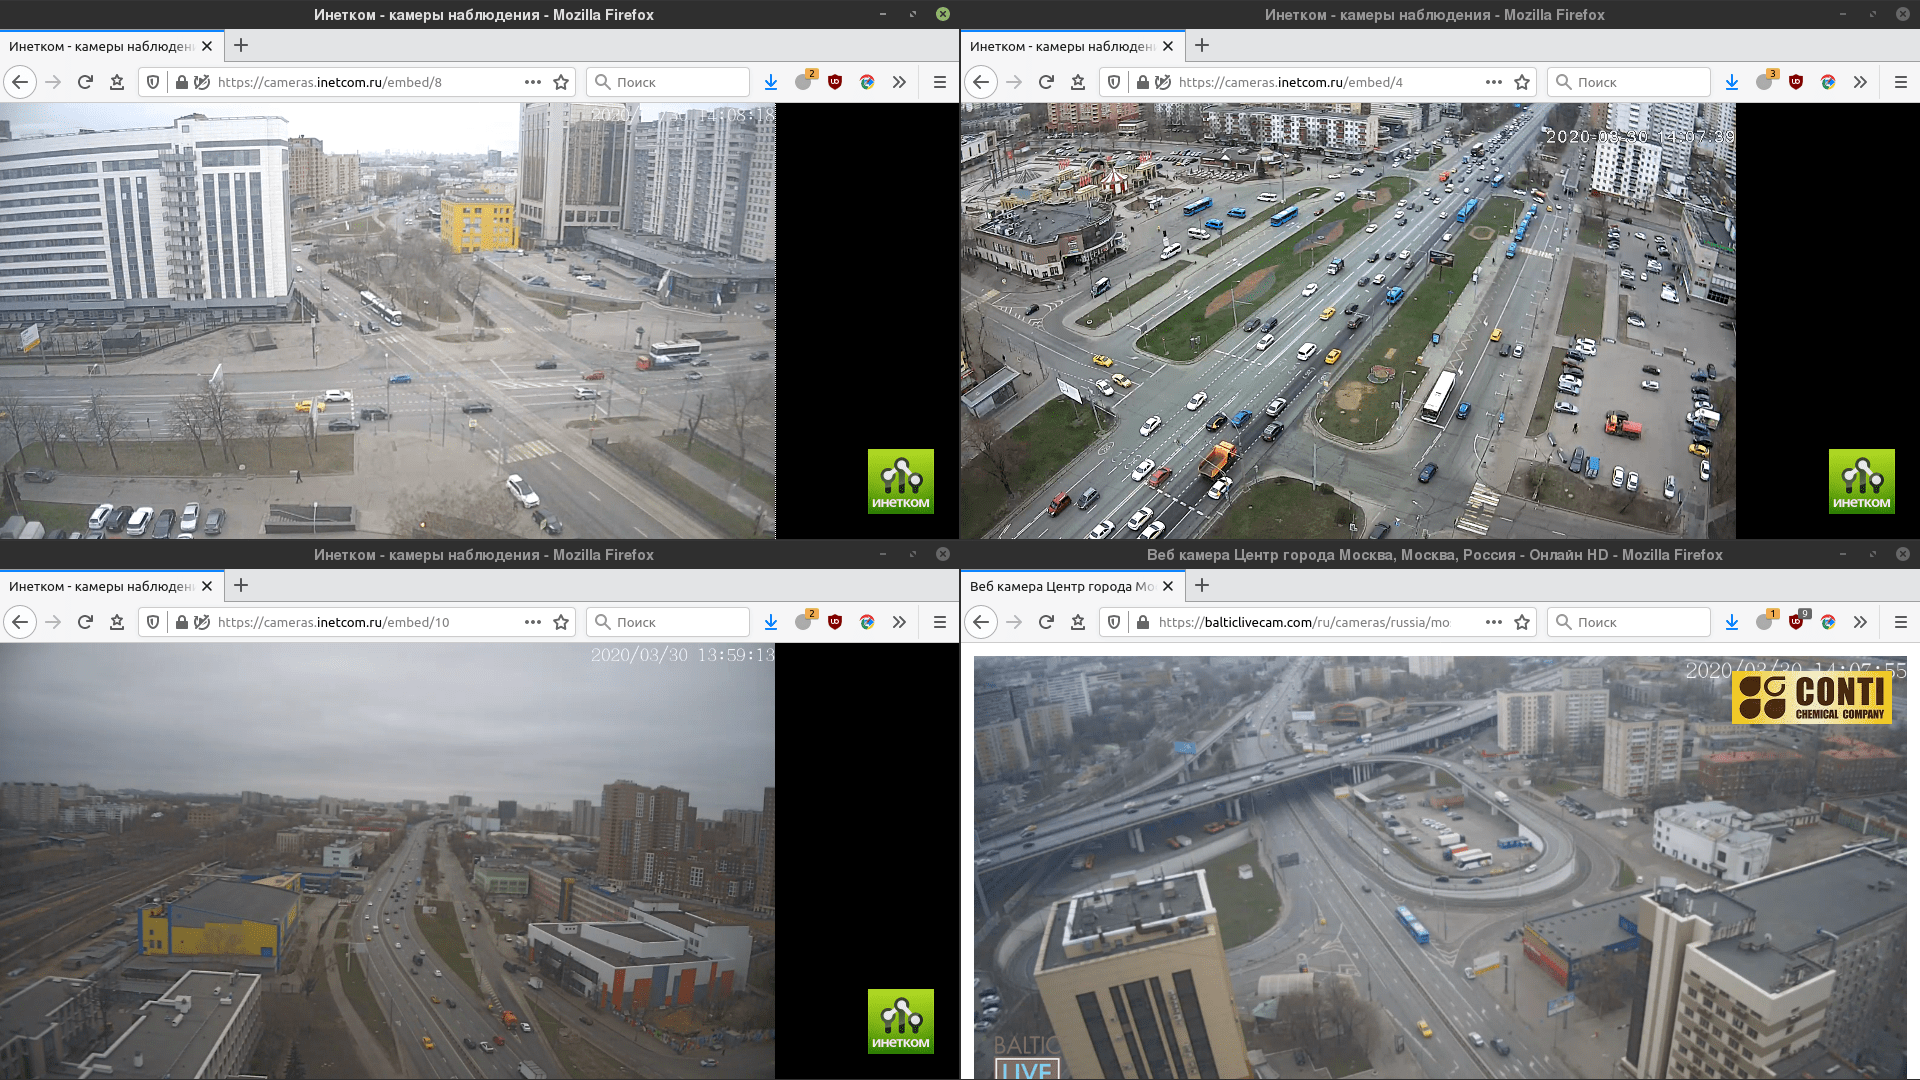
Task: Click padlock site info icon in balticlivecam window
Action: (1143, 622)
